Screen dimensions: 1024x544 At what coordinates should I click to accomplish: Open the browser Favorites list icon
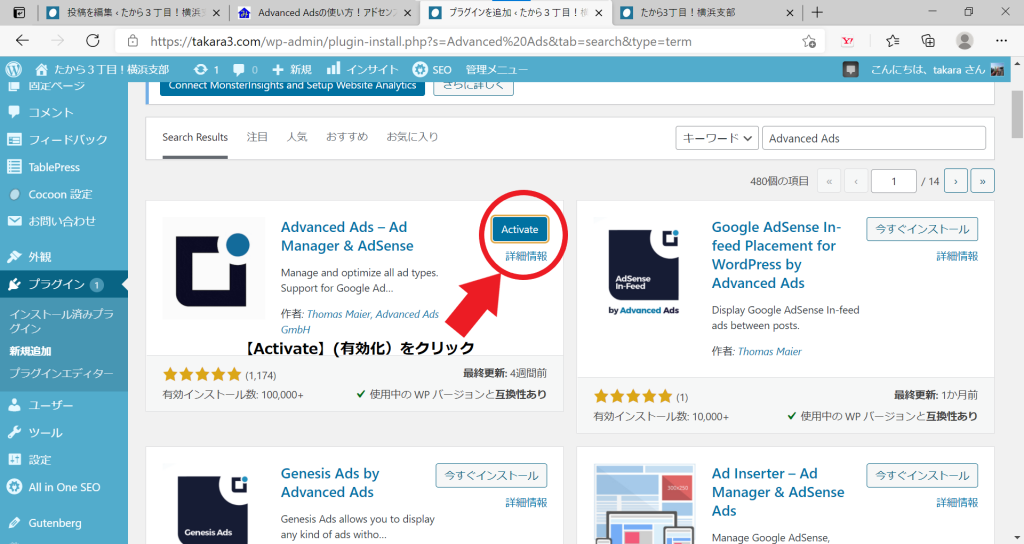click(x=892, y=40)
